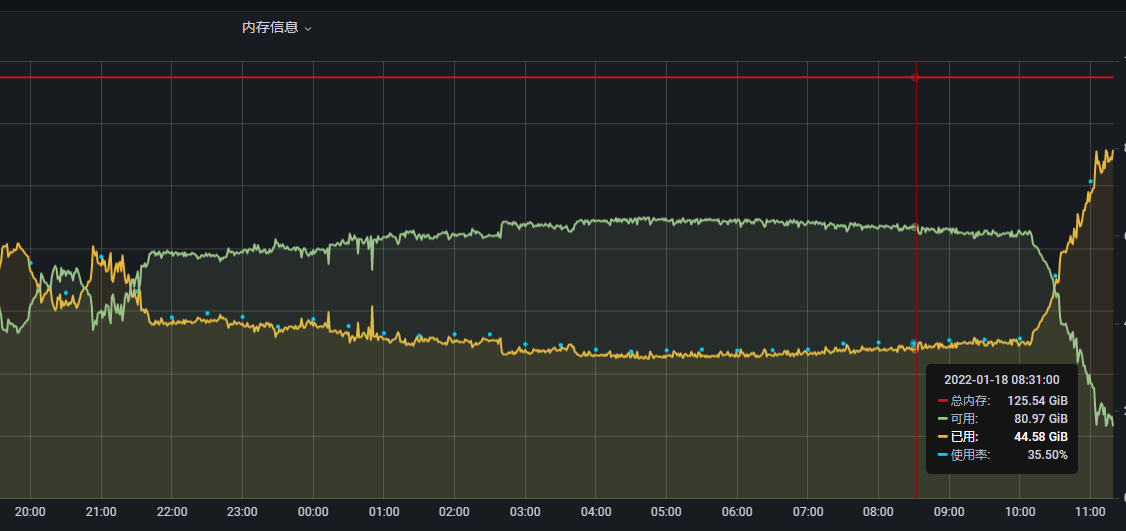Screen dimensions: 1126x531
Task: Open the 内存信息 panel title menu
Action: click(x=270, y=28)
